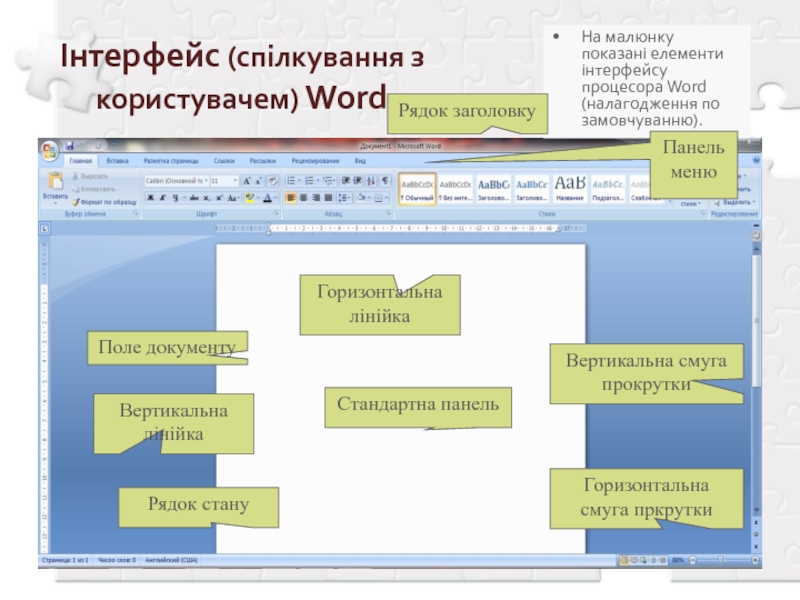The width and height of the screenshot is (800, 600).
Task: Apply center text alignment
Action: coord(303,198)
